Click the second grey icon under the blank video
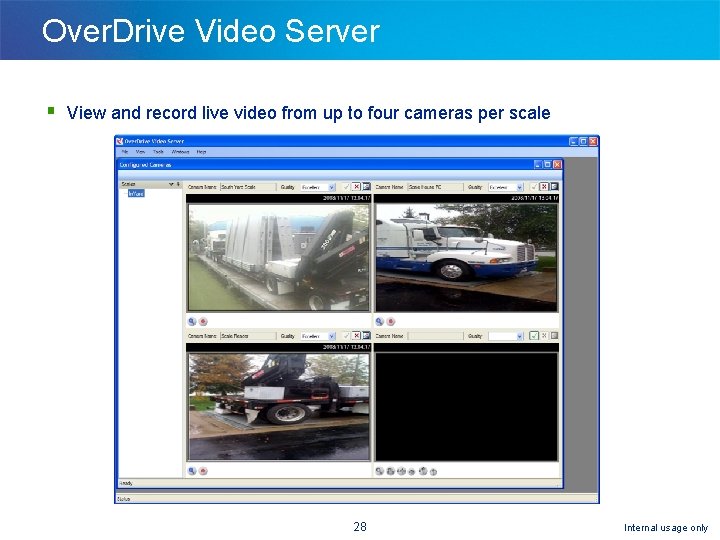The width and height of the screenshot is (720, 540). pos(390,471)
